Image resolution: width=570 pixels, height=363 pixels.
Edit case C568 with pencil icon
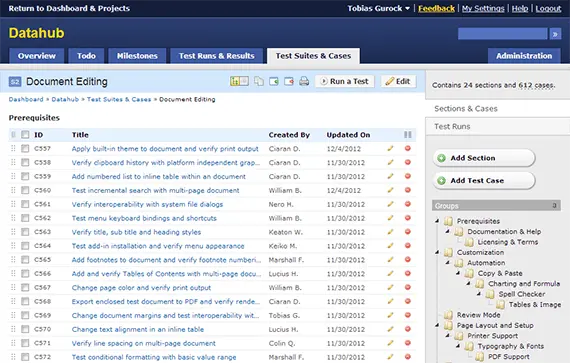click(x=390, y=301)
